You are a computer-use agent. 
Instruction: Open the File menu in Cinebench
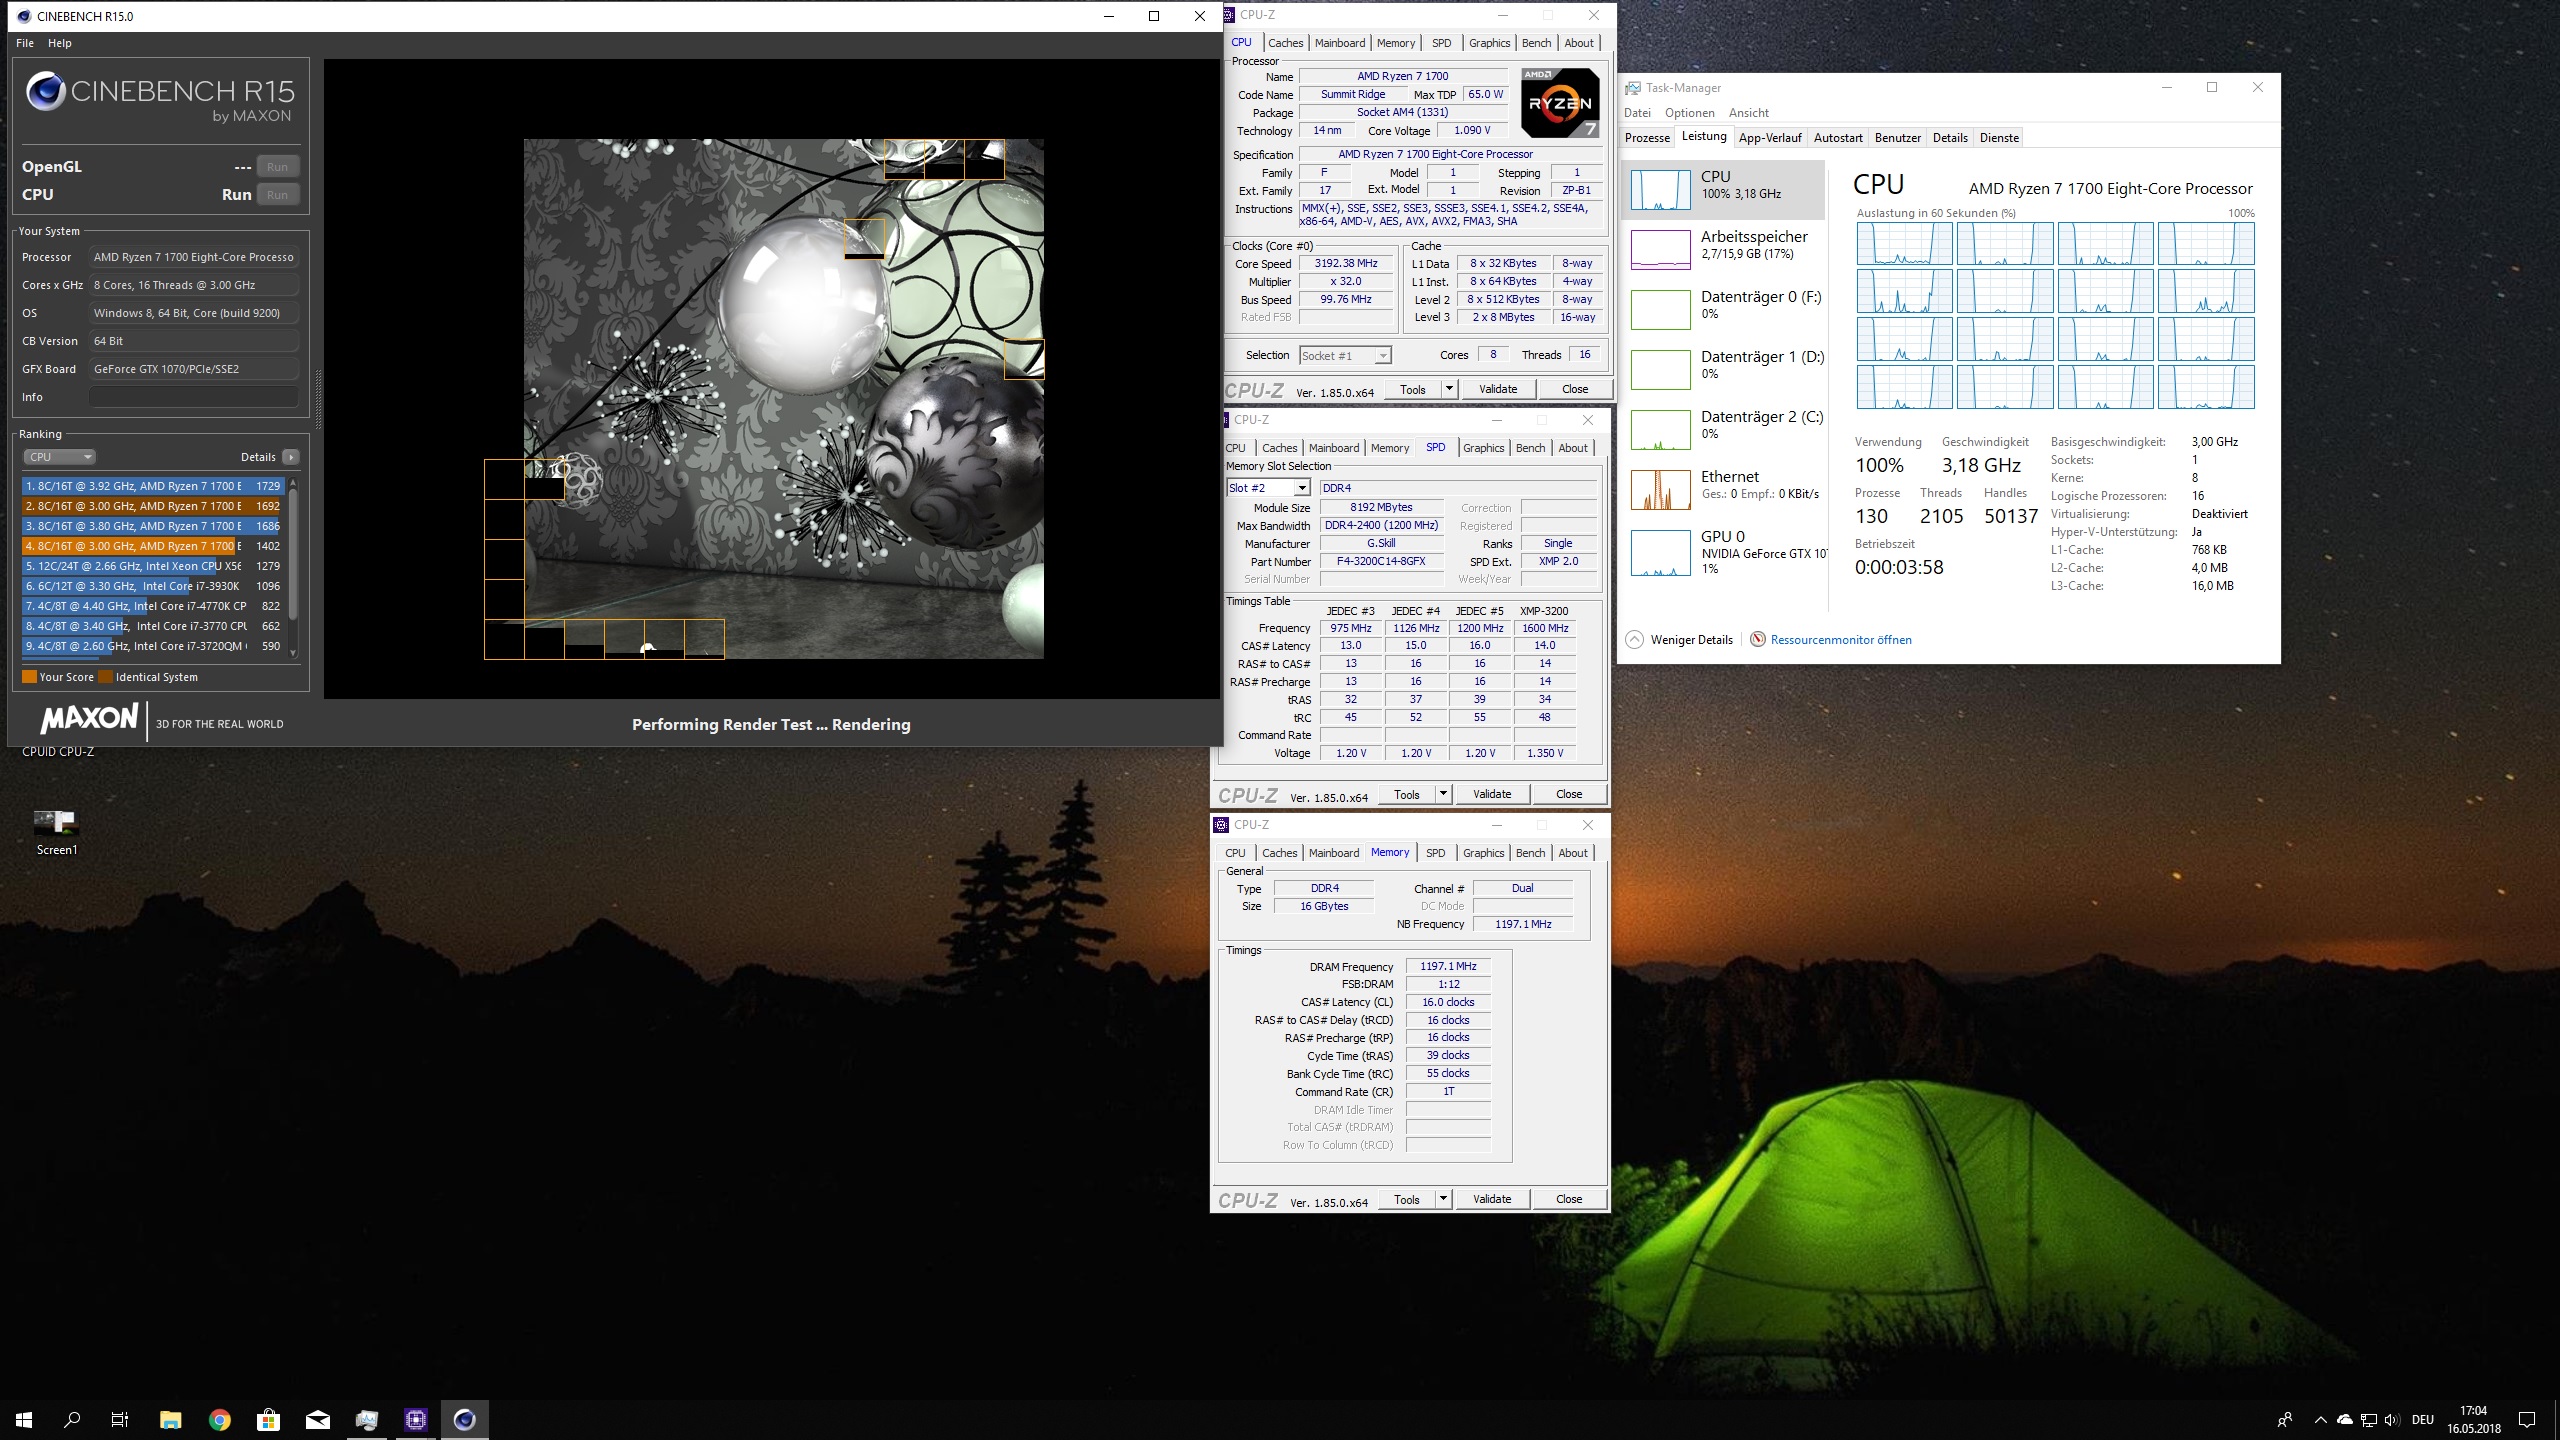pyautogui.click(x=25, y=43)
